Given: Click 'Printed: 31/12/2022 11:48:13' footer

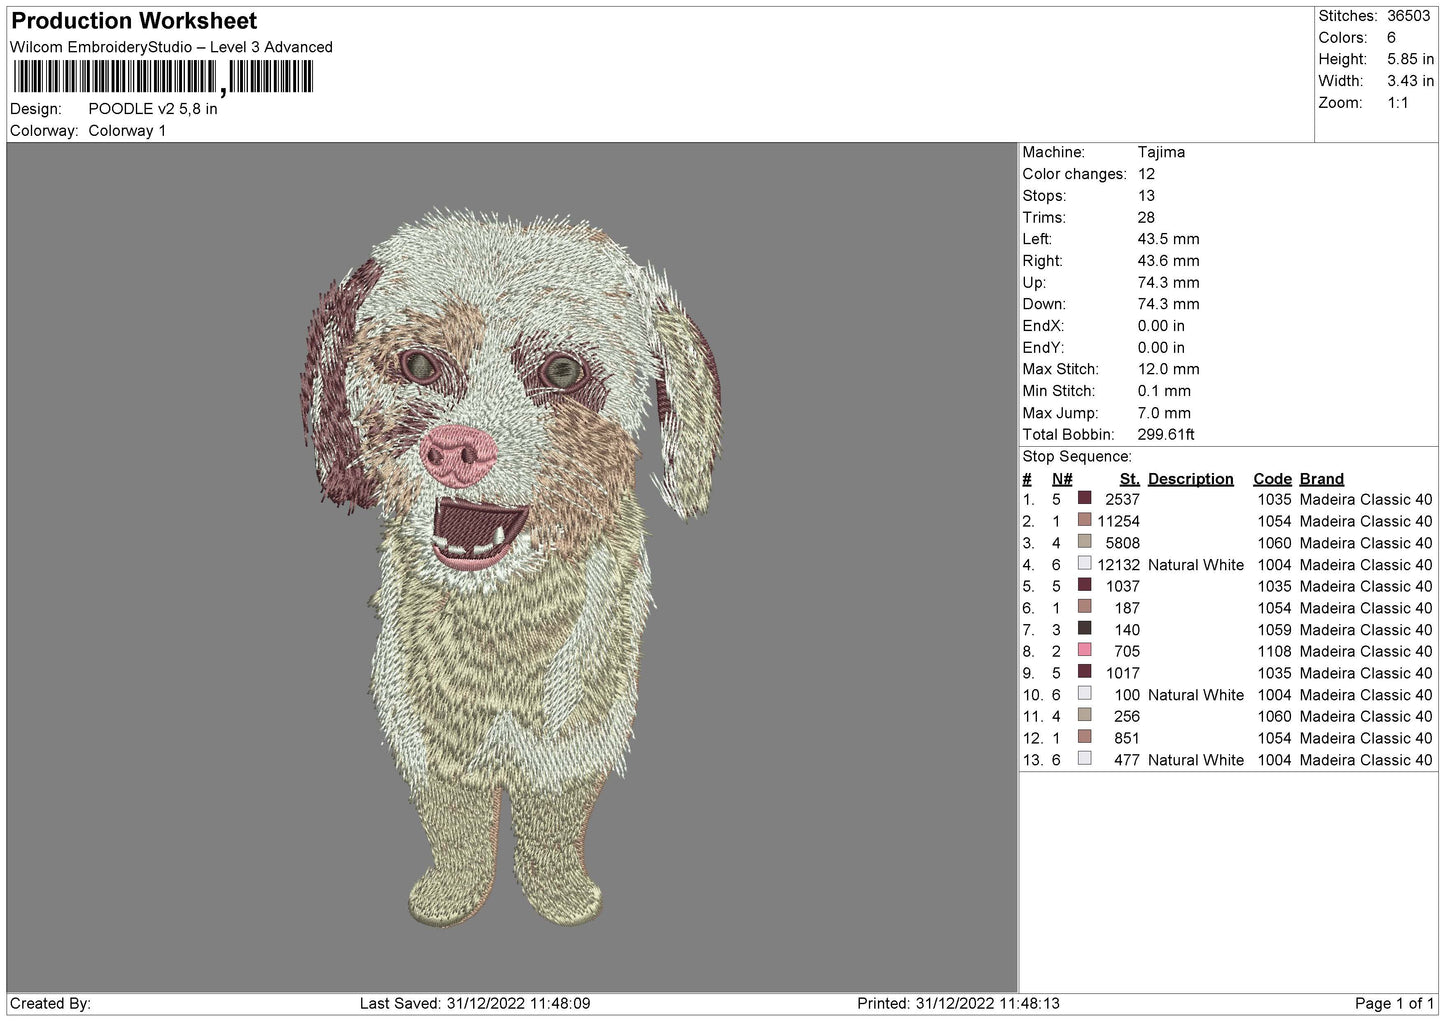Looking at the screenshot, I should coord(958,1003).
